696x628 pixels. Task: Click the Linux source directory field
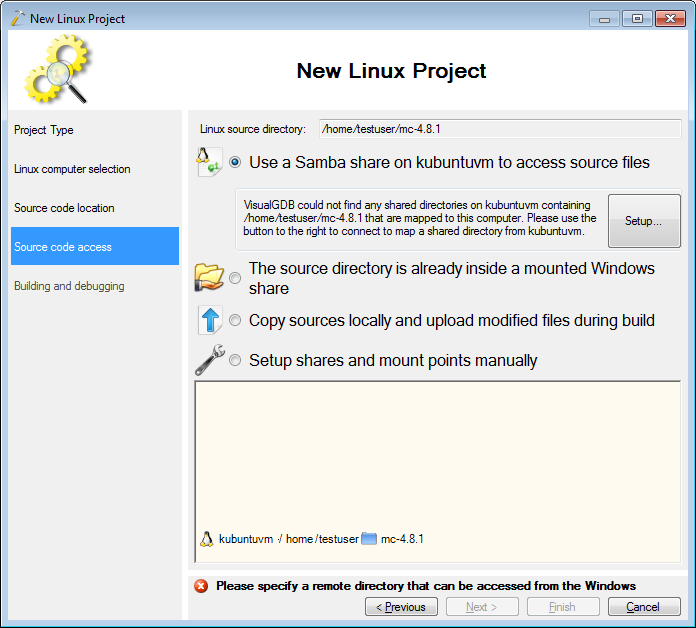pos(500,129)
